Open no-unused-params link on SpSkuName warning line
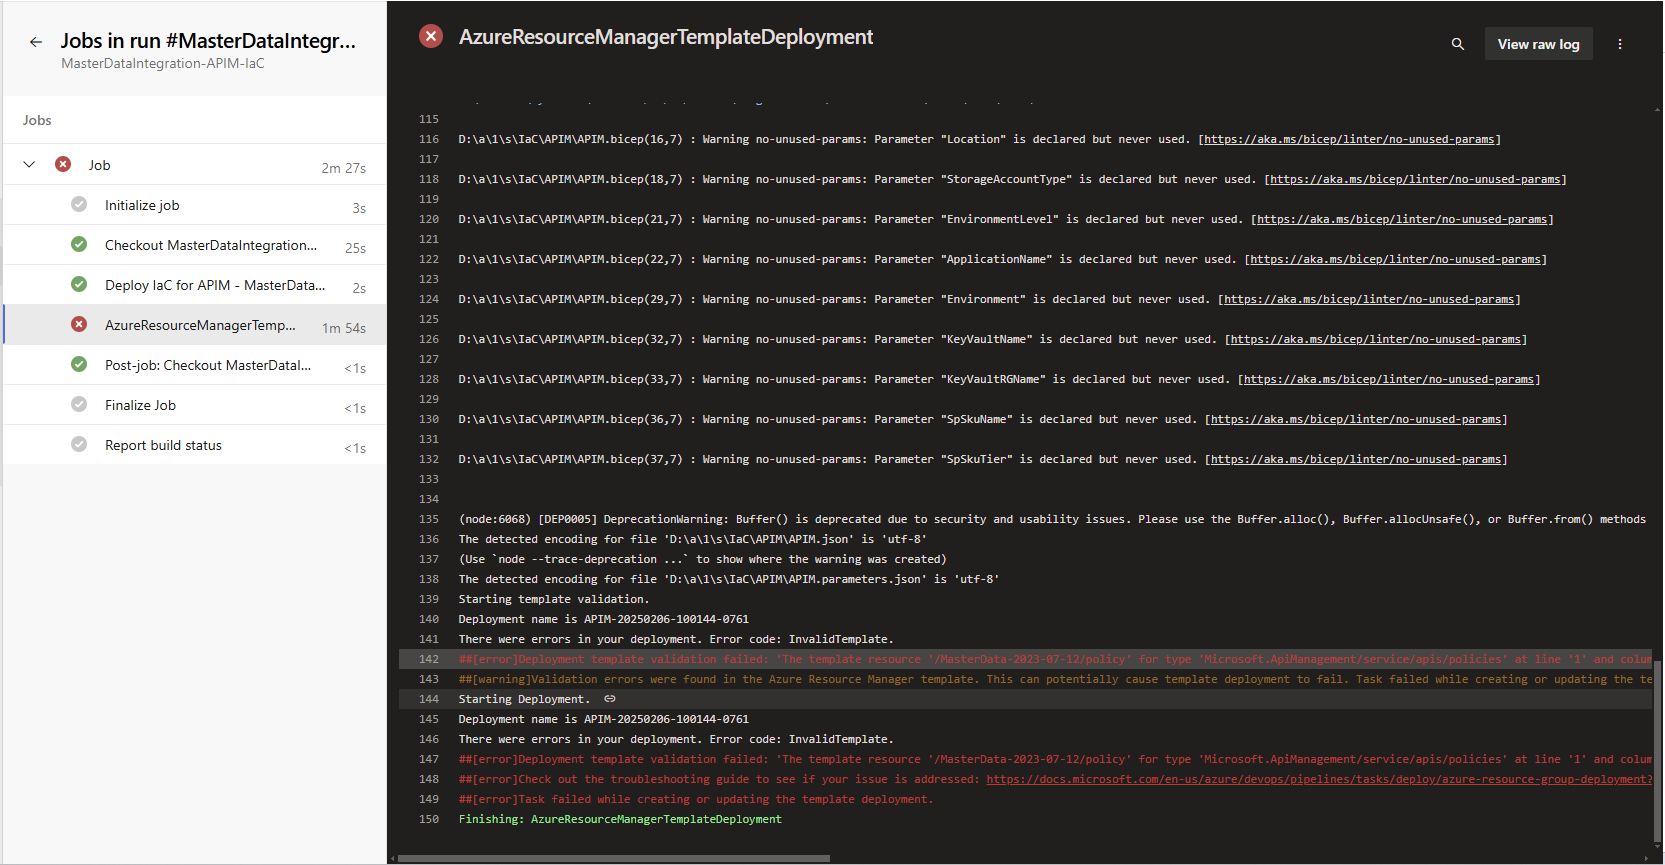Image resolution: width=1665 pixels, height=865 pixels. pyautogui.click(x=1356, y=419)
